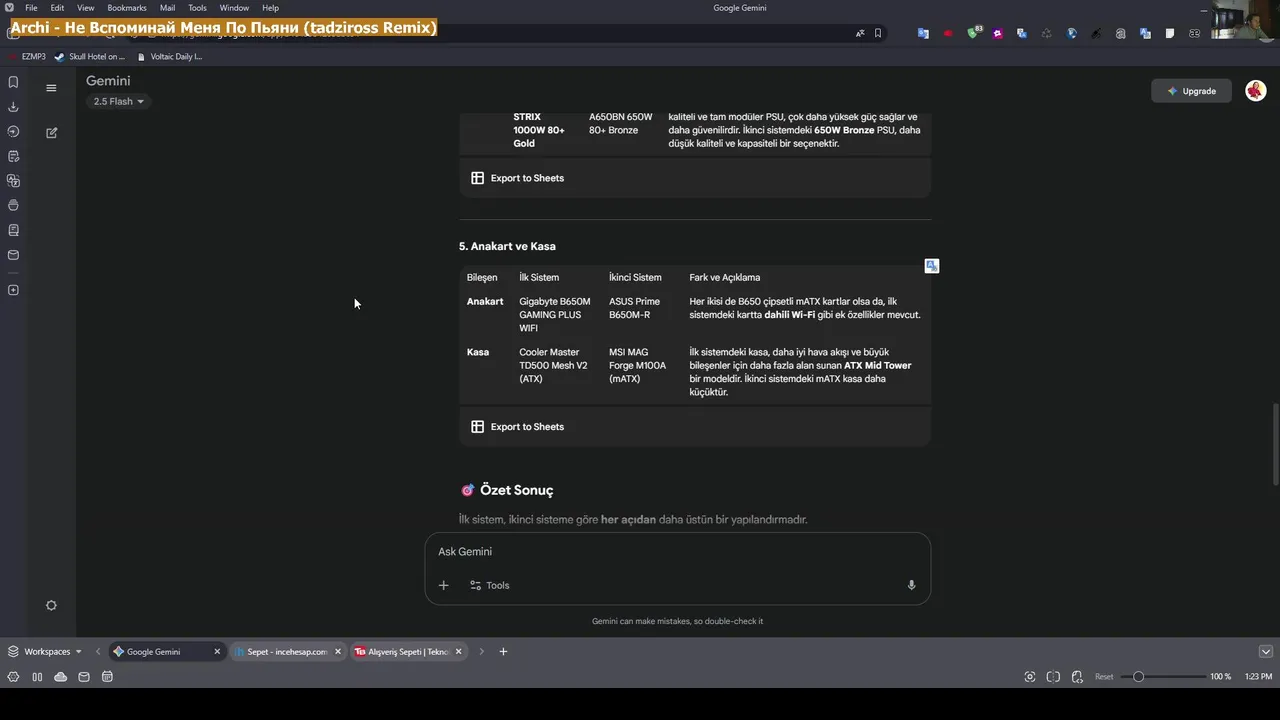Click the Reset zoom button
The image size is (1280, 720).
pyautogui.click(x=1104, y=677)
